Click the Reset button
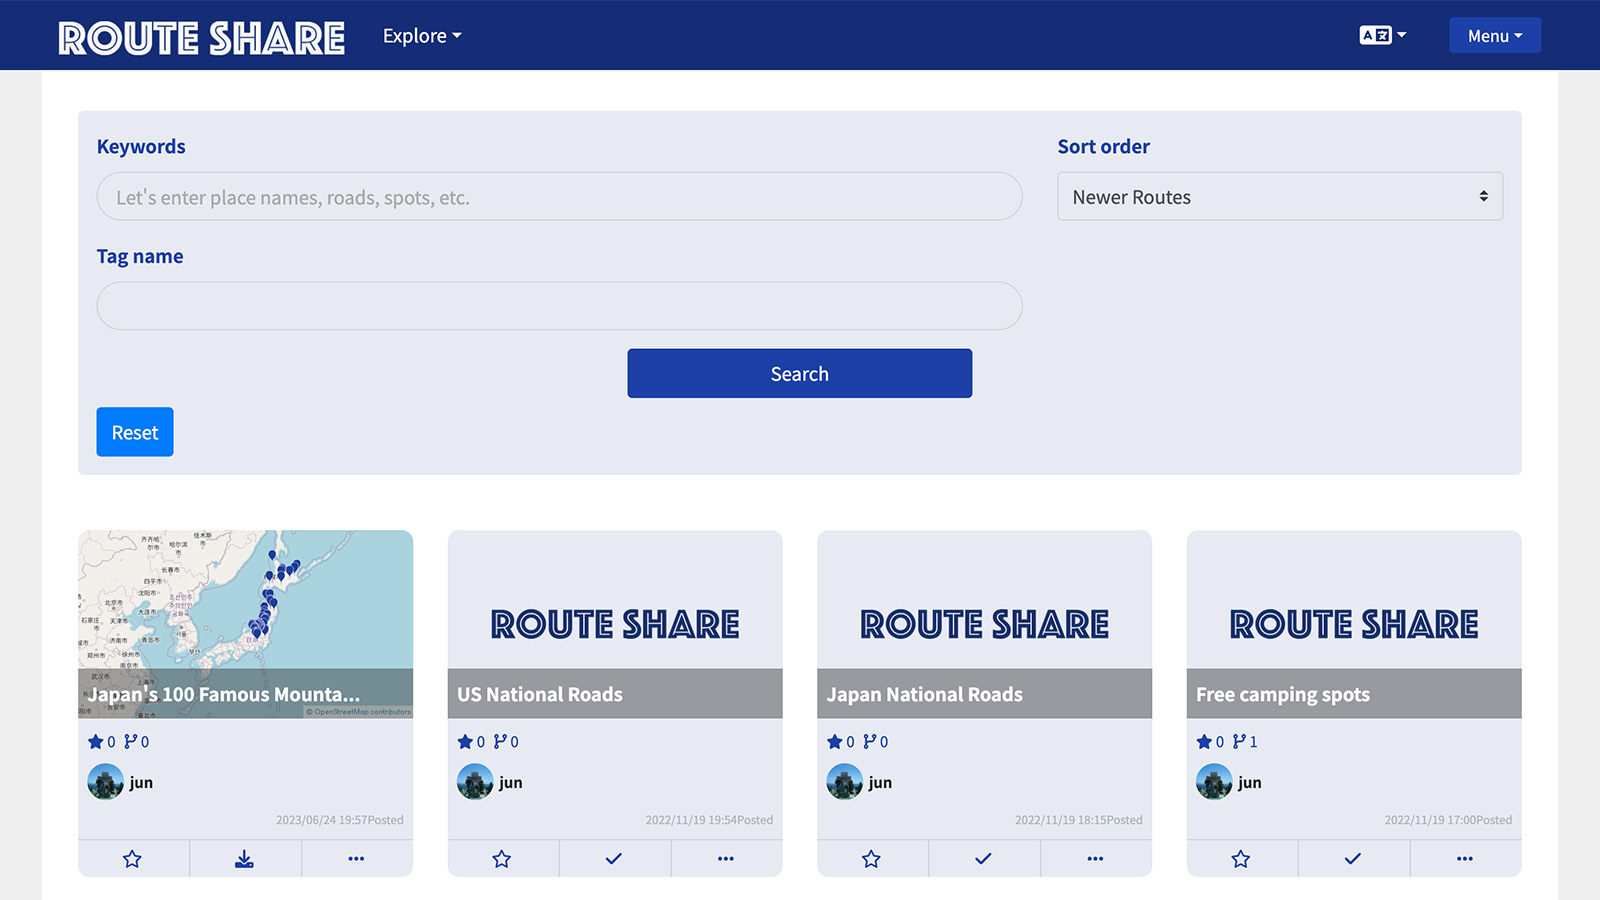The height and width of the screenshot is (900, 1600). (x=135, y=432)
